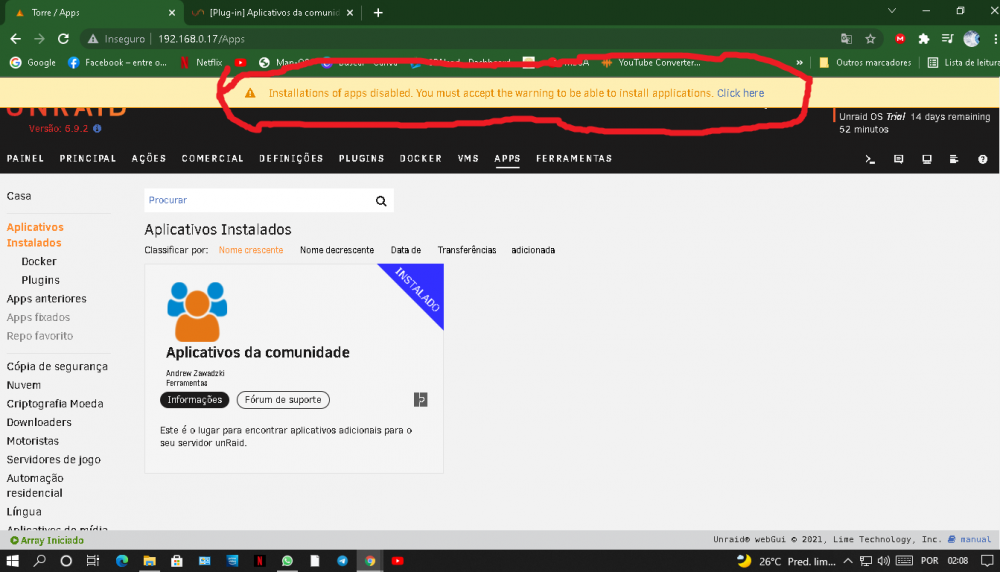Open the Chrome tab search dropdown arrow
Image resolution: width=1000 pixels, height=572 pixels.
coord(892,11)
